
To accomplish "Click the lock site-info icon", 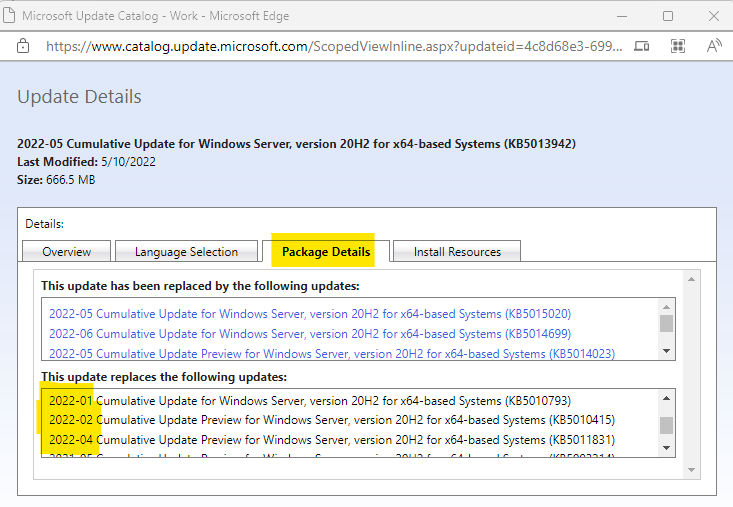I will coord(23,46).
